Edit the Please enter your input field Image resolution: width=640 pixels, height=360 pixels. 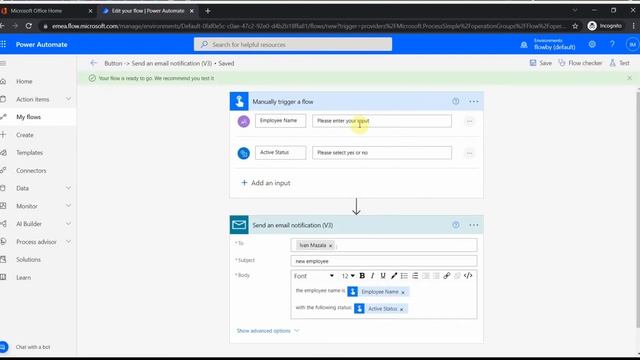tap(382, 121)
